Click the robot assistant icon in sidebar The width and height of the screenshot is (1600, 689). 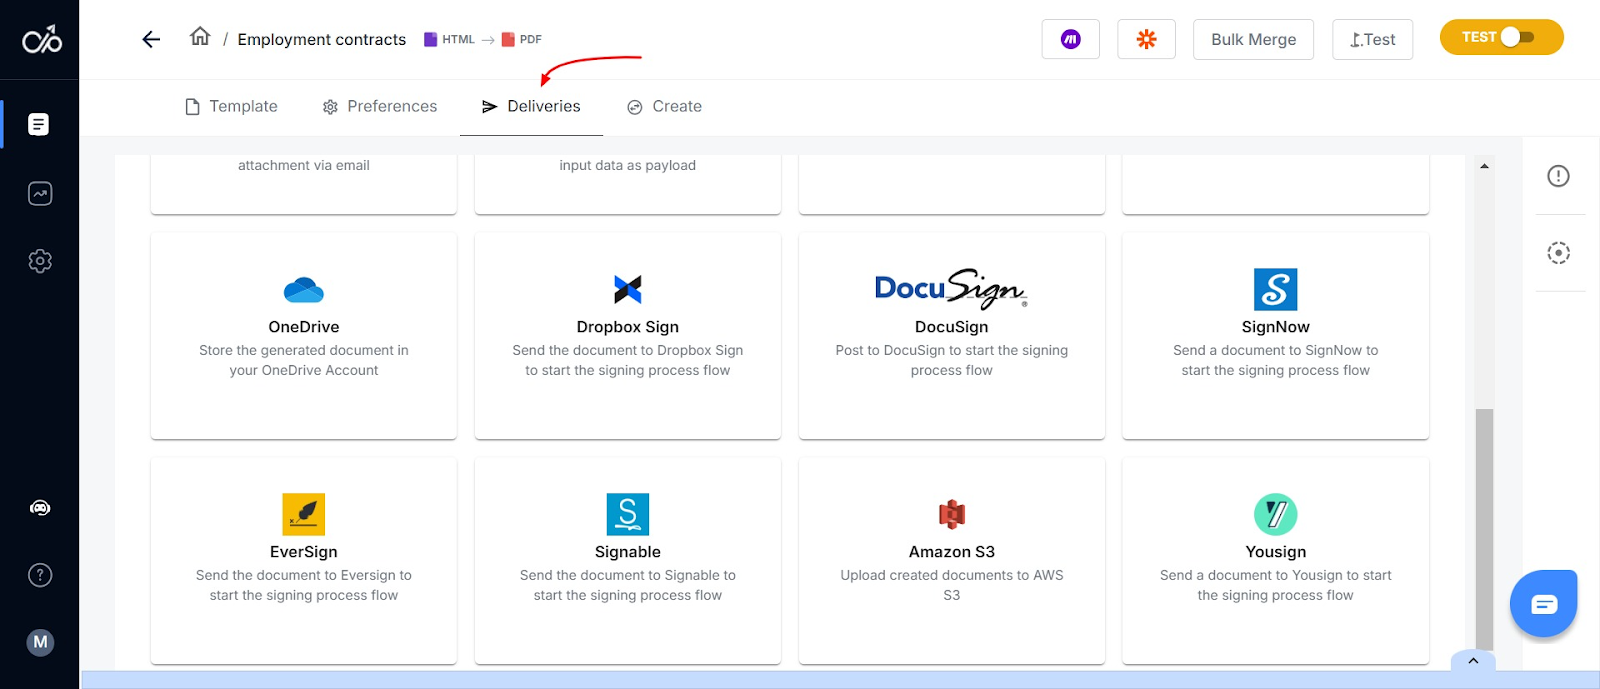[x=40, y=508]
